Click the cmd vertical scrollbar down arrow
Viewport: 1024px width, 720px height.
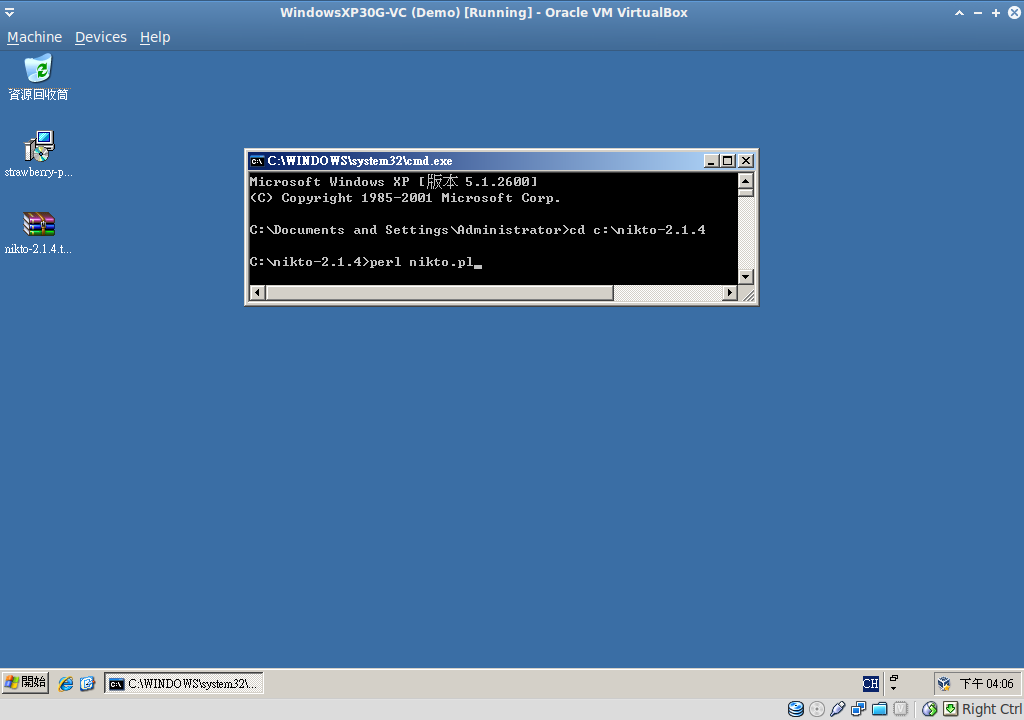pyautogui.click(x=745, y=277)
